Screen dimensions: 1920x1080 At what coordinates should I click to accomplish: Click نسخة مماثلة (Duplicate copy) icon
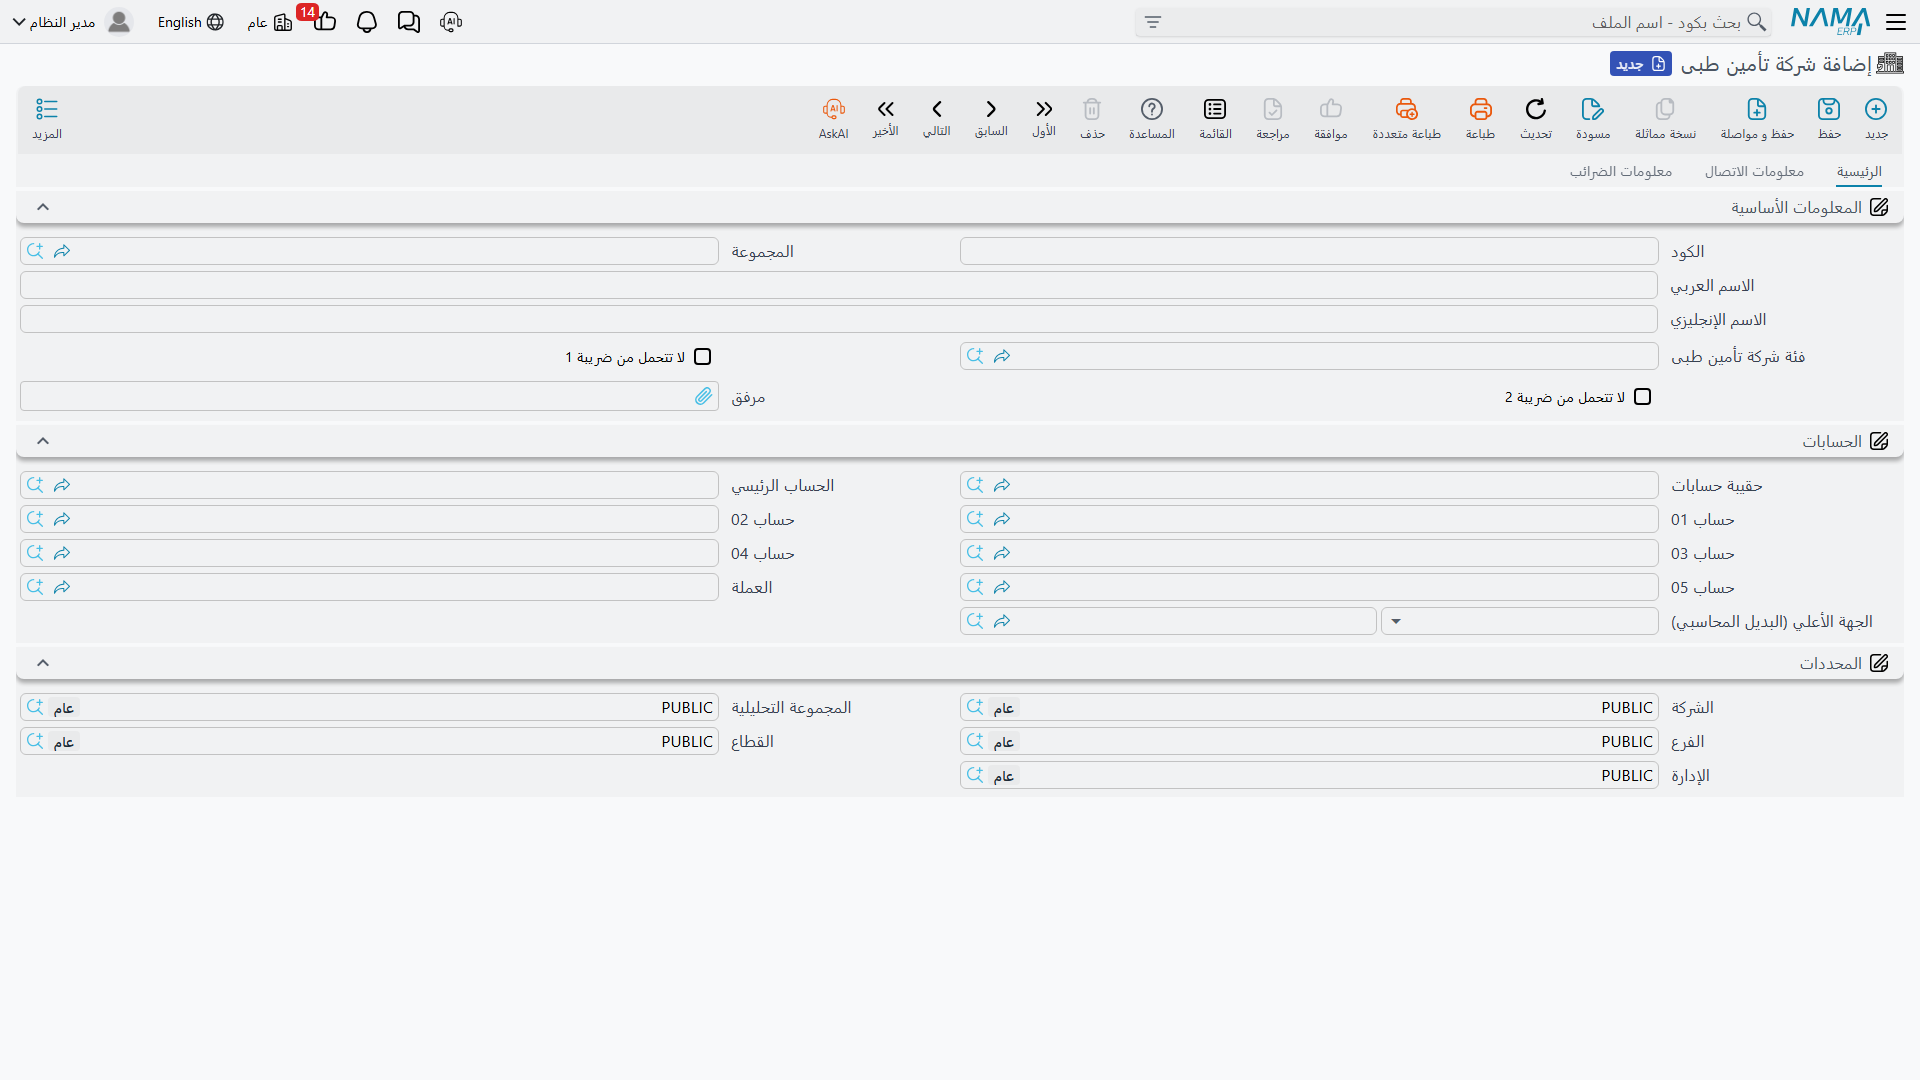tap(1665, 109)
